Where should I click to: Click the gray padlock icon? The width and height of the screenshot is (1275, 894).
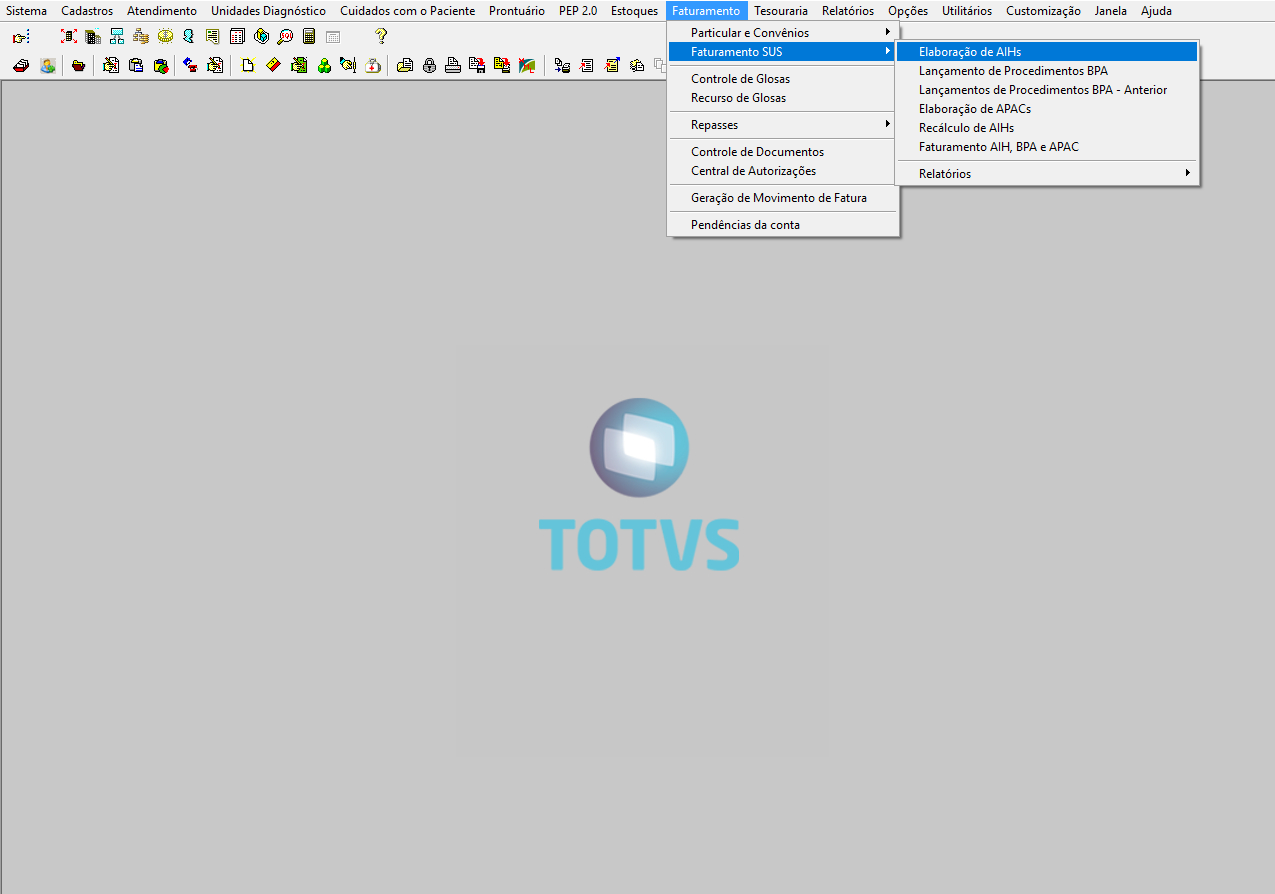coord(429,65)
